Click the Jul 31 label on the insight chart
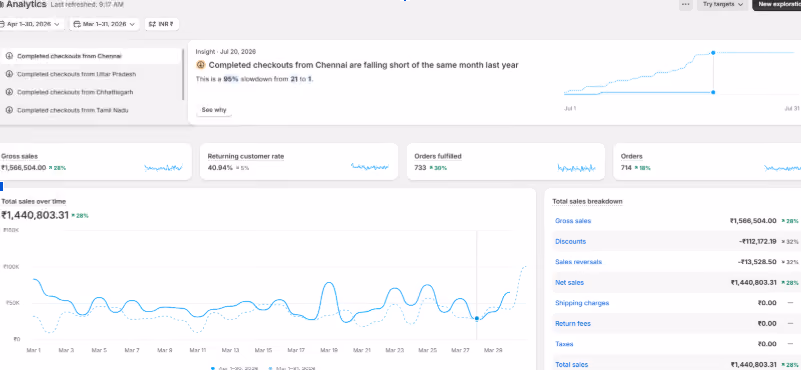Viewport: 801px width, 370px height. [792, 108]
